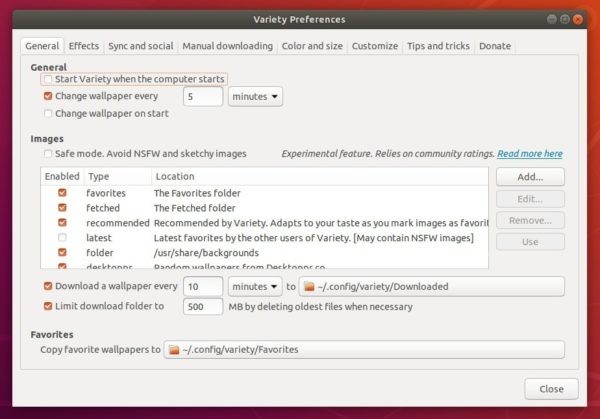Click the limit download folder size field
The width and height of the screenshot is (600, 419).
(x=203, y=306)
